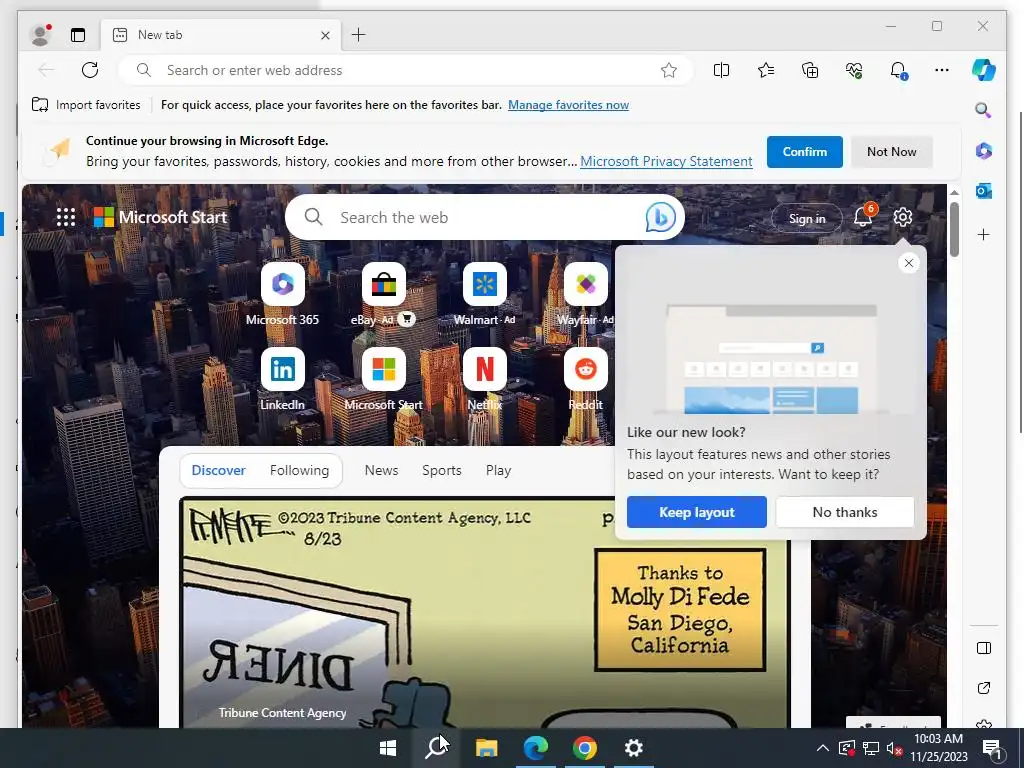Open Edge notifications bell in toolbar

pyautogui.click(x=898, y=70)
